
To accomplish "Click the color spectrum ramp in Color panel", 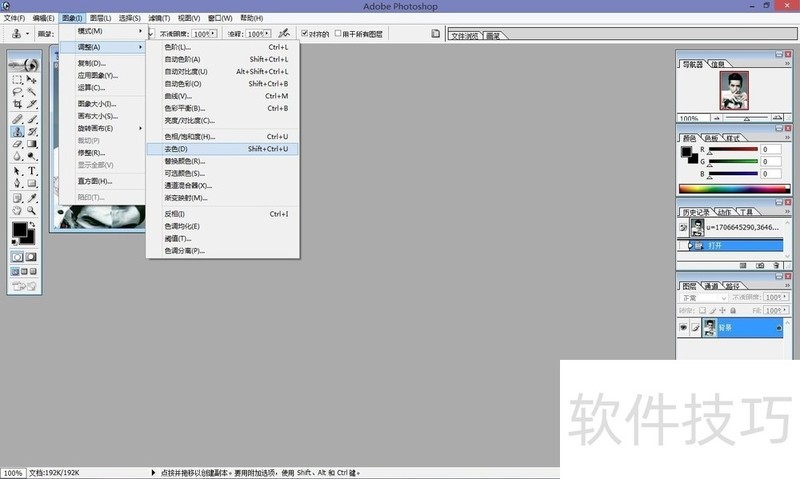I will point(730,188).
